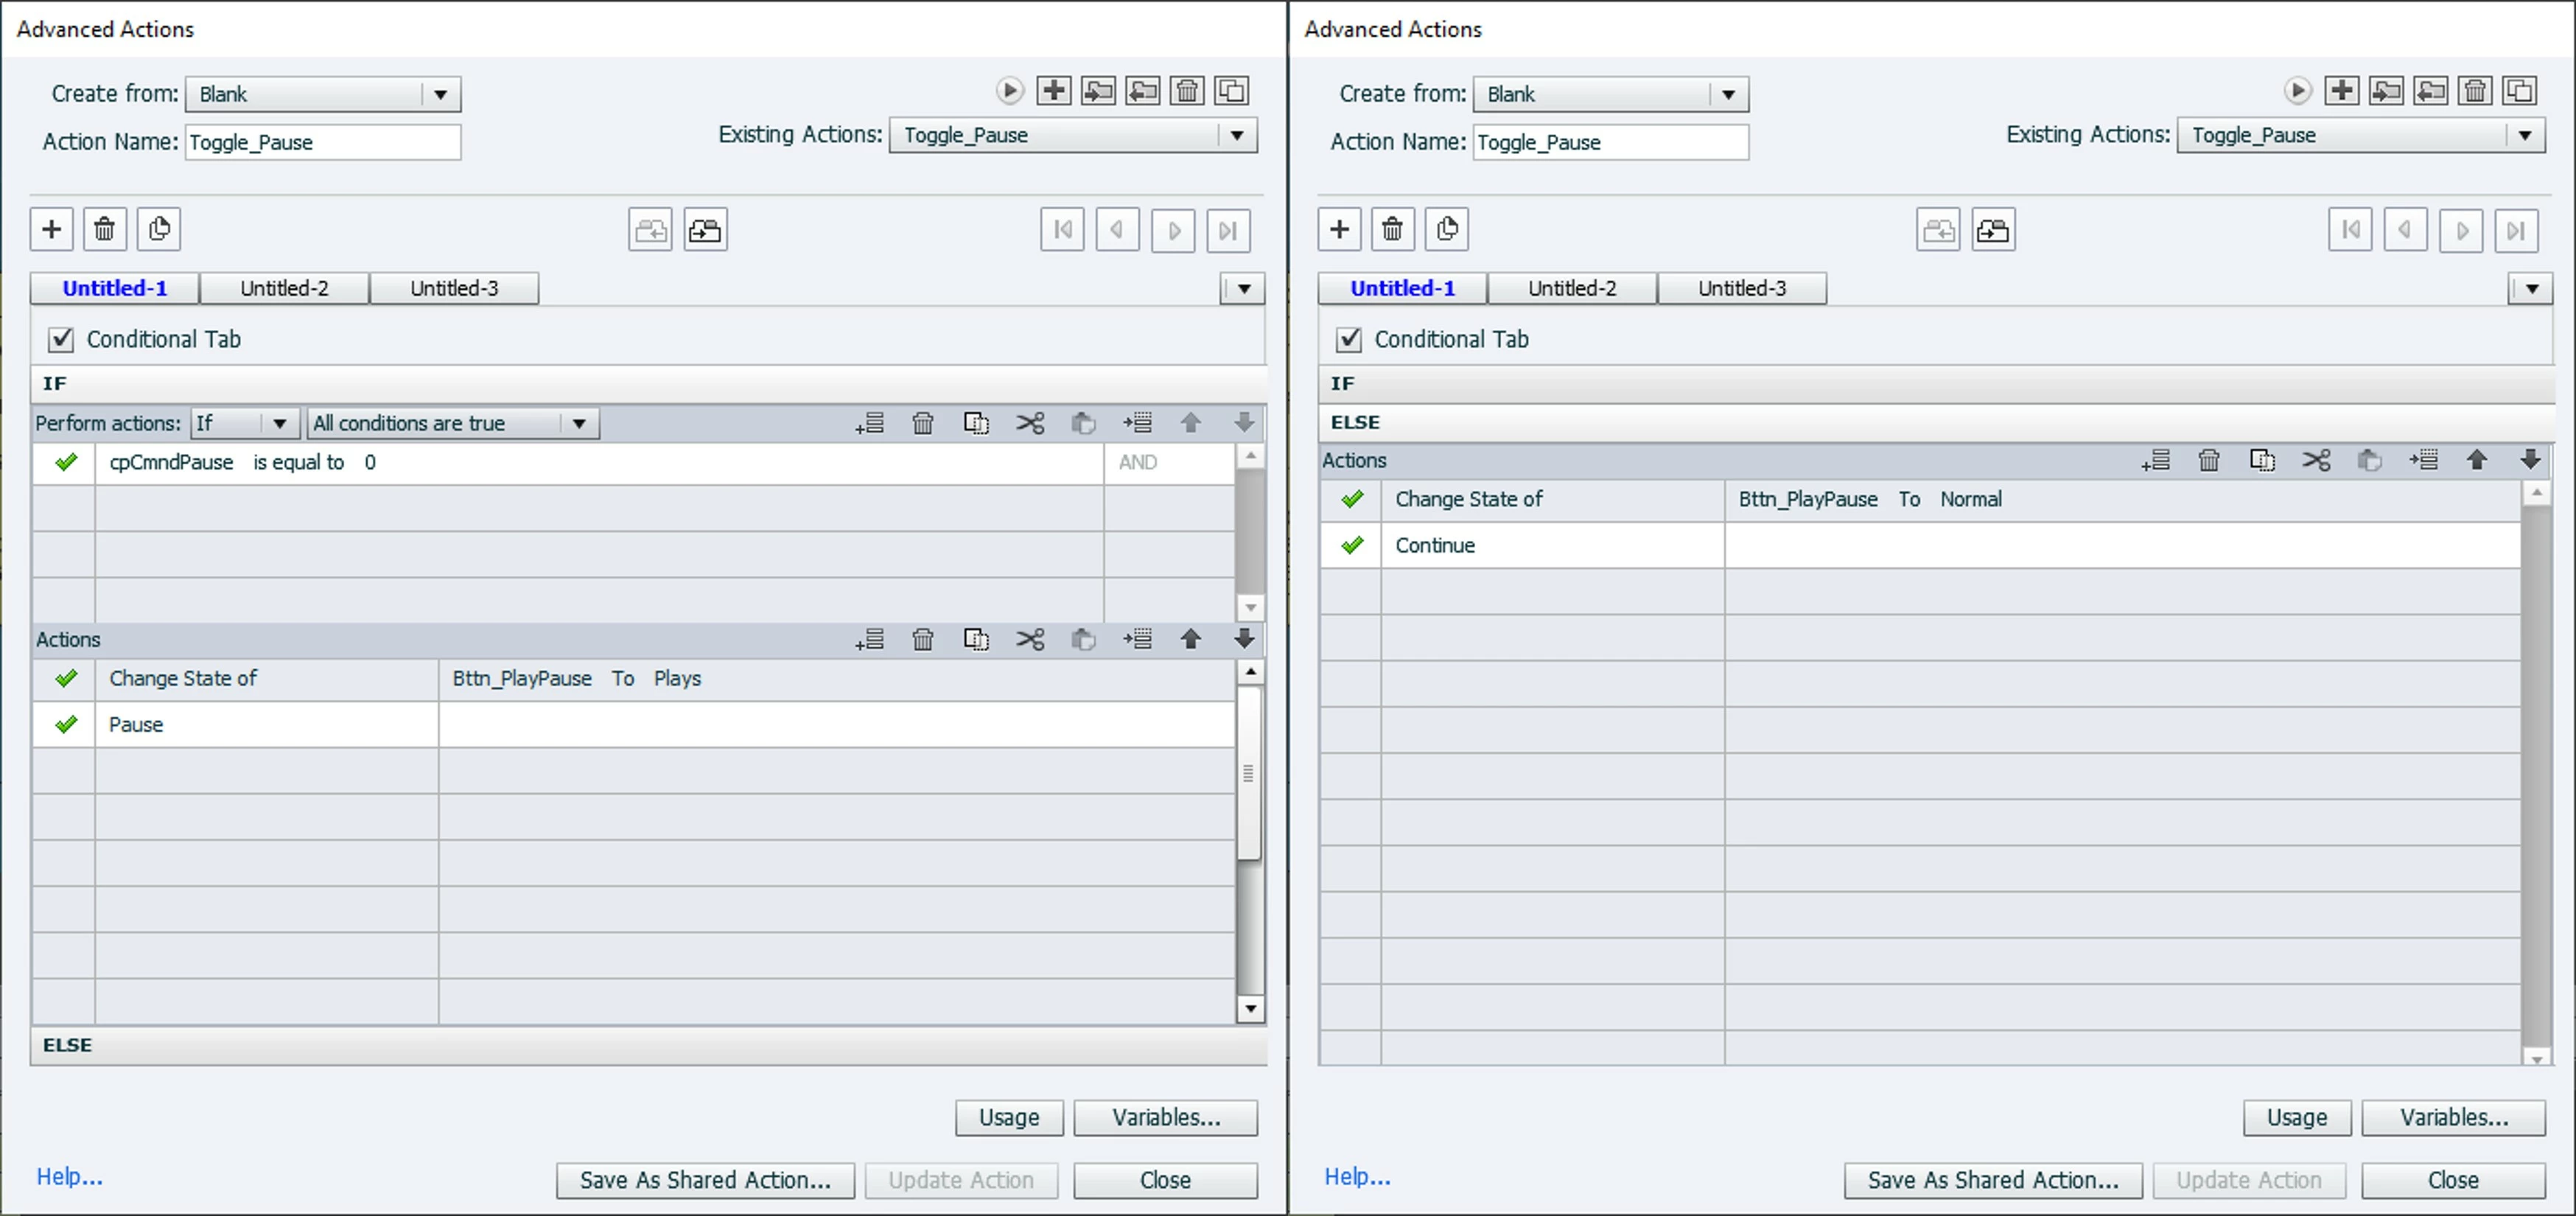Toggle green checkmark beside Pause action
This screenshot has height=1216, width=2576.
pyautogui.click(x=66, y=724)
